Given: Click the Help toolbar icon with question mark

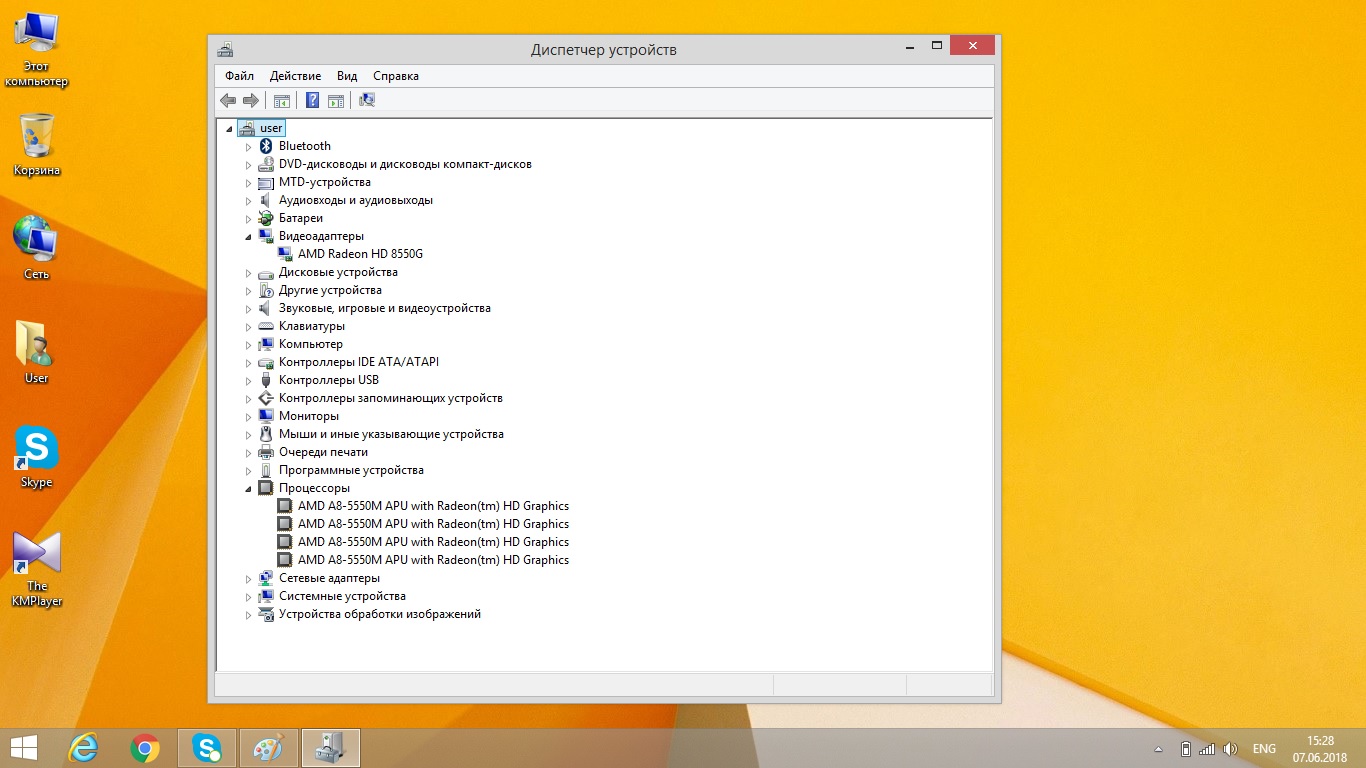Looking at the screenshot, I should coord(312,100).
